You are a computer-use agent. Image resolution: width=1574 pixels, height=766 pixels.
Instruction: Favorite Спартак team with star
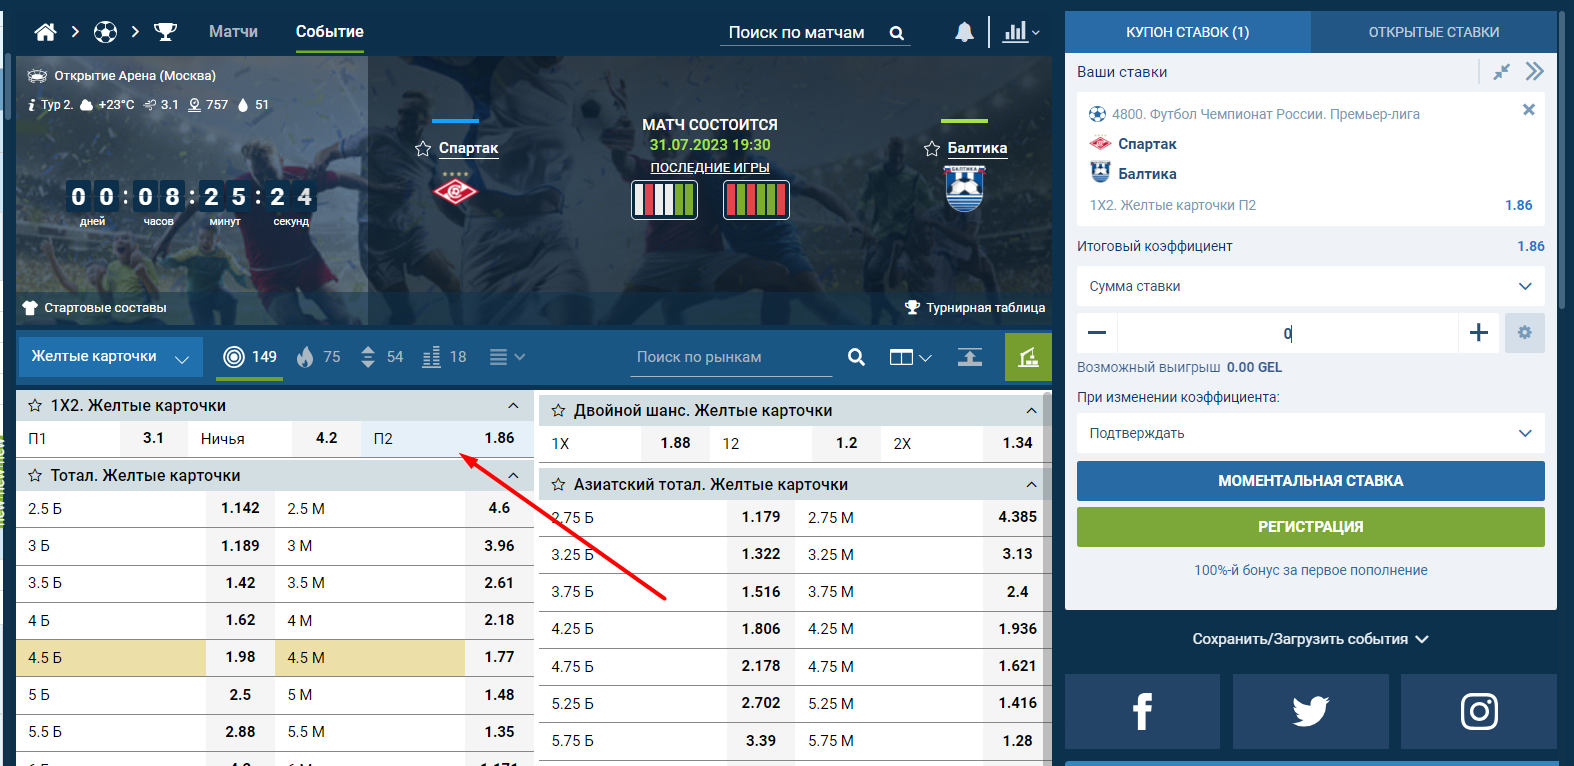click(423, 149)
